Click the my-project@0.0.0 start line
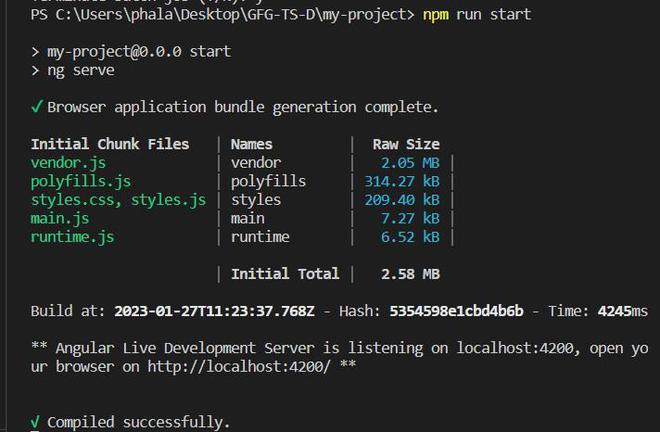660x432 pixels. click(130, 52)
